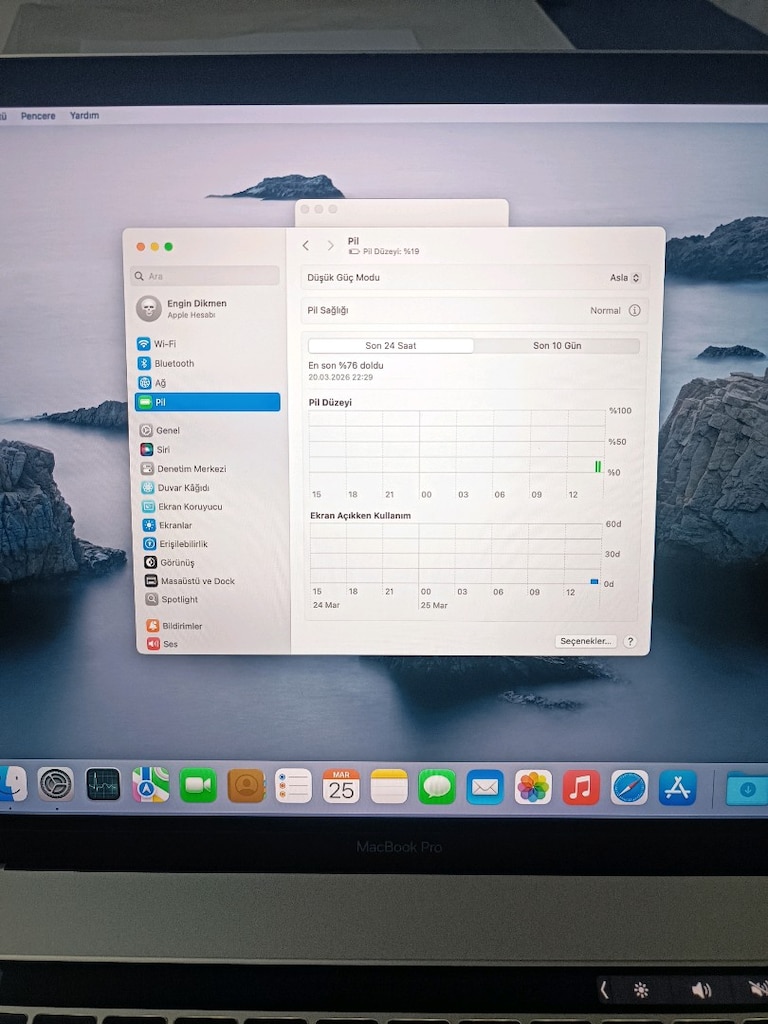Open Maps from the Dock

pos(151,784)
